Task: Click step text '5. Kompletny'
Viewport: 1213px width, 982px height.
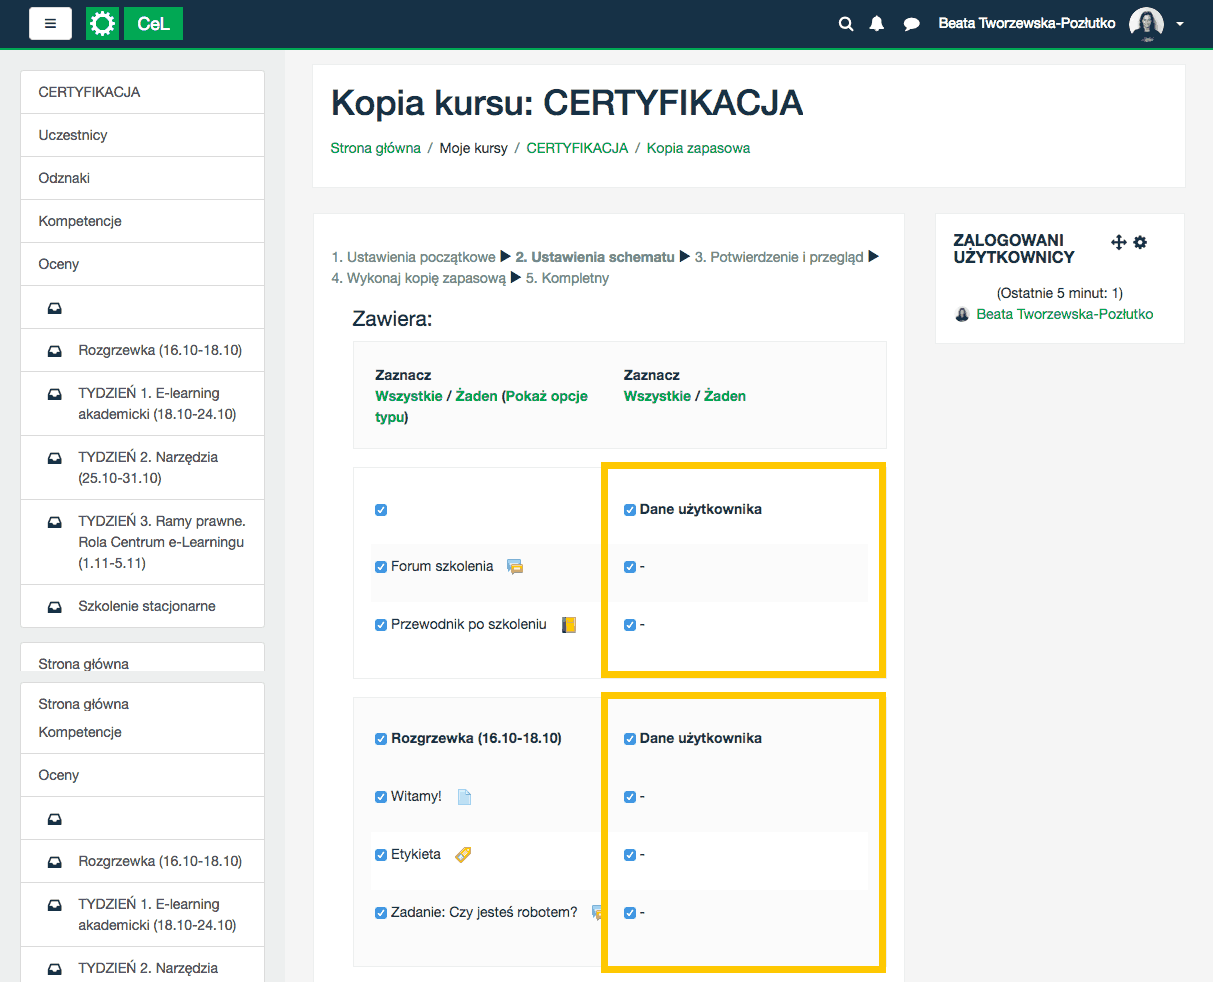Action: (x=567, y=278)
